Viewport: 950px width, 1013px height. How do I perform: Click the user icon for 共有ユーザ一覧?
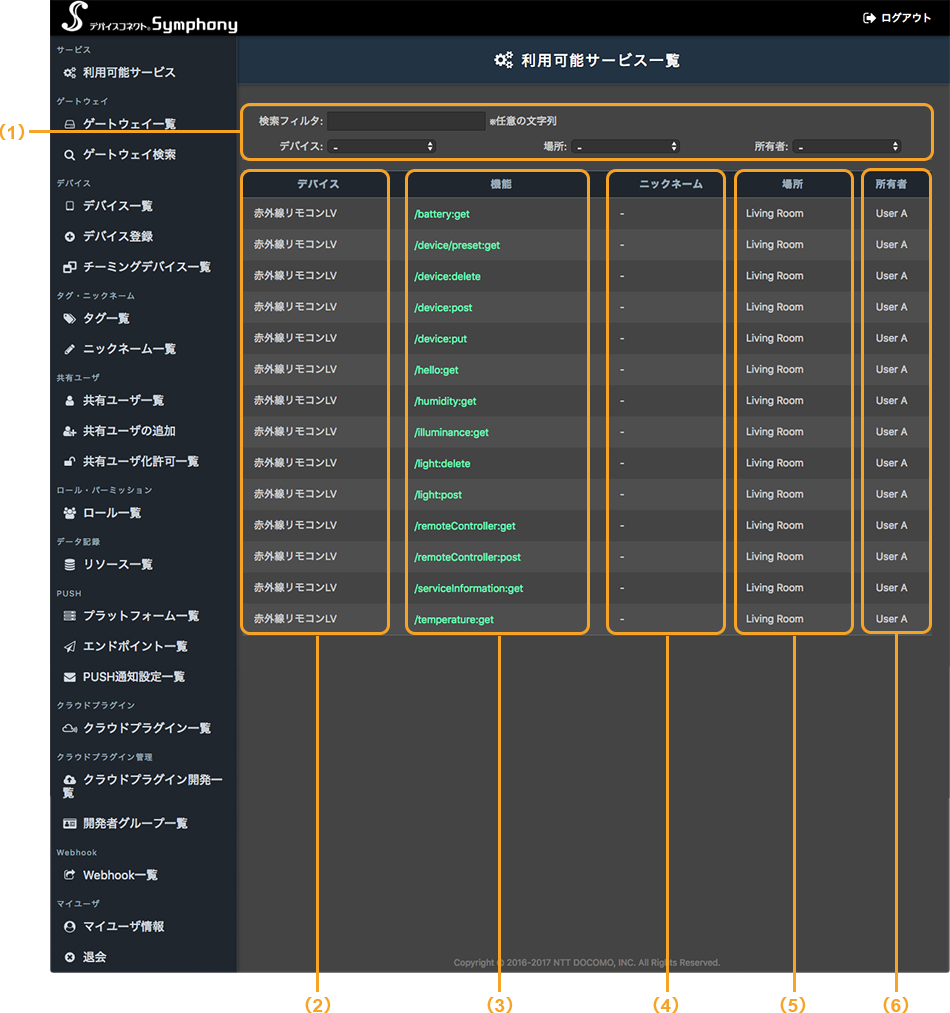[69, 401]
